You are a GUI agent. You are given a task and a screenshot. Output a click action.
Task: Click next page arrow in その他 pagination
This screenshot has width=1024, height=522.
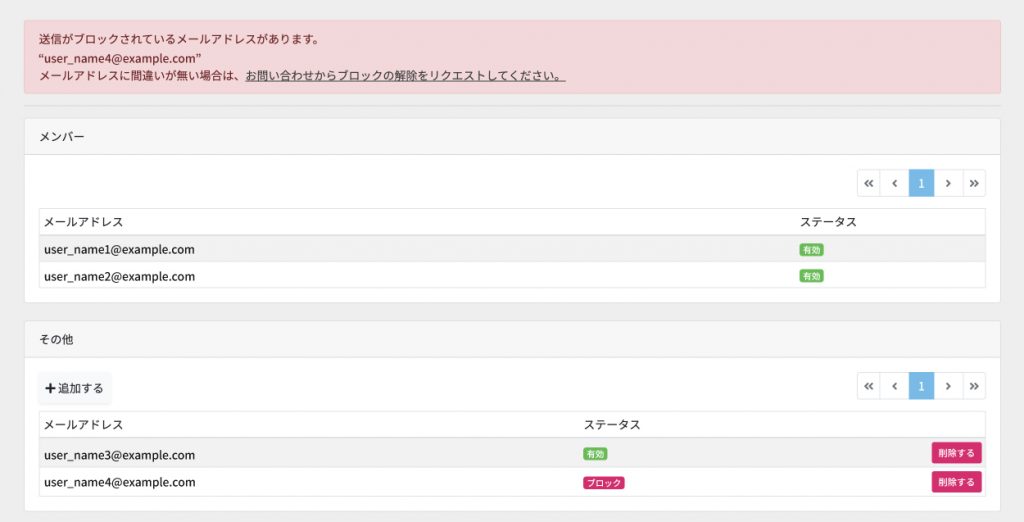coord(948,386)
